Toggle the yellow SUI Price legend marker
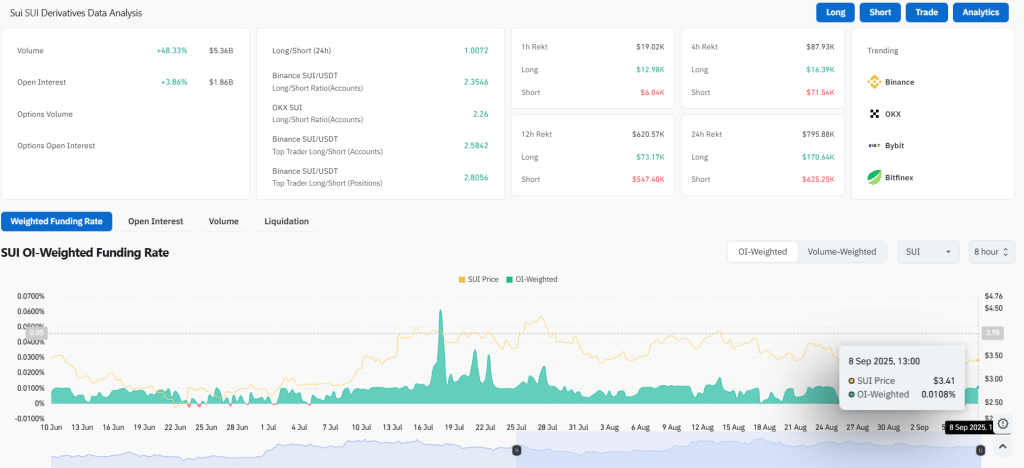This screenshot has height=468, width=1024. coord(462,279)
